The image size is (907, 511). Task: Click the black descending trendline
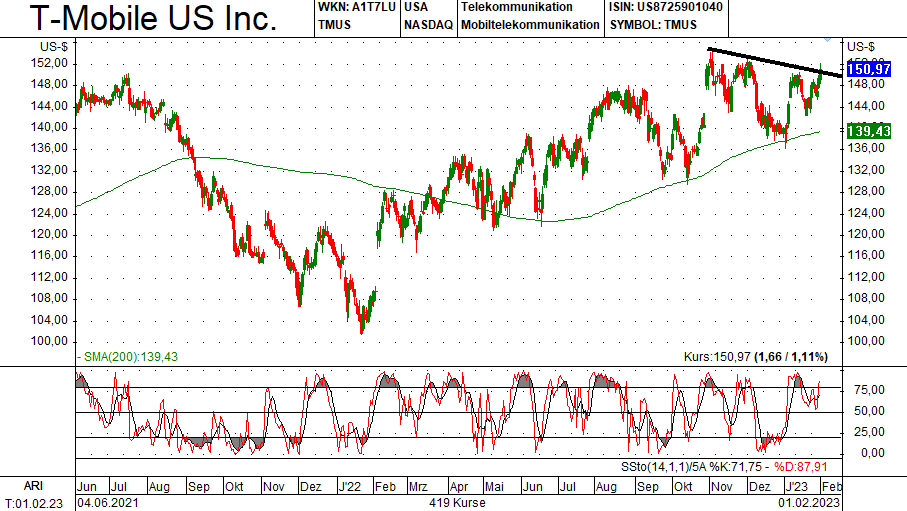pyautogui.click(x=775, y=62)
